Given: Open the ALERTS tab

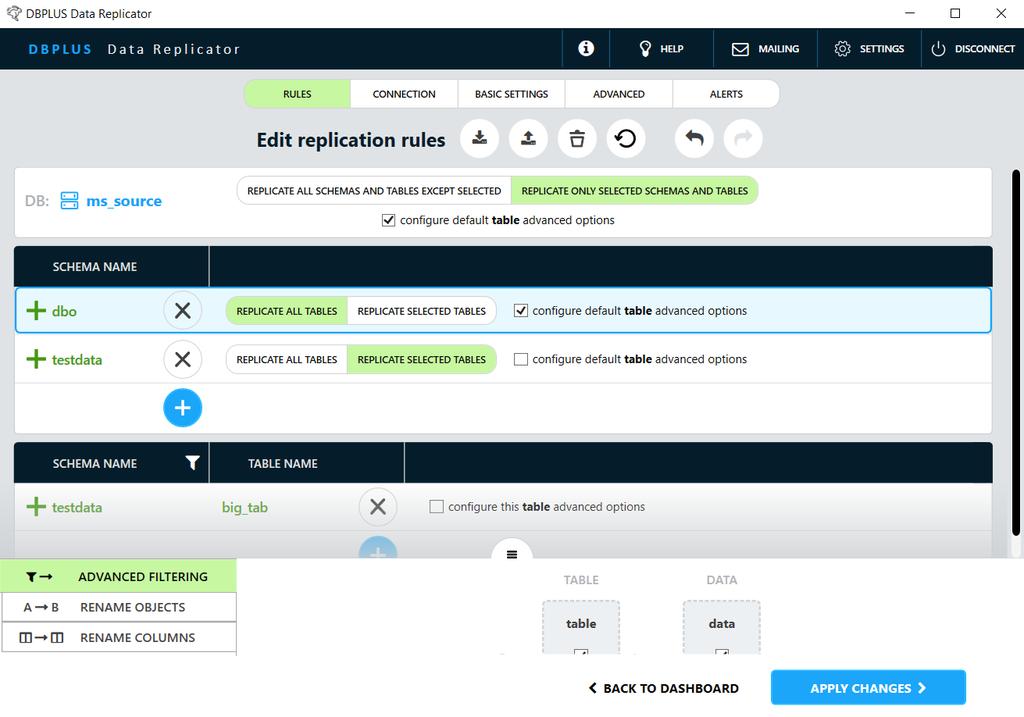Looking at the screenshot, I should tap(726, 94).
